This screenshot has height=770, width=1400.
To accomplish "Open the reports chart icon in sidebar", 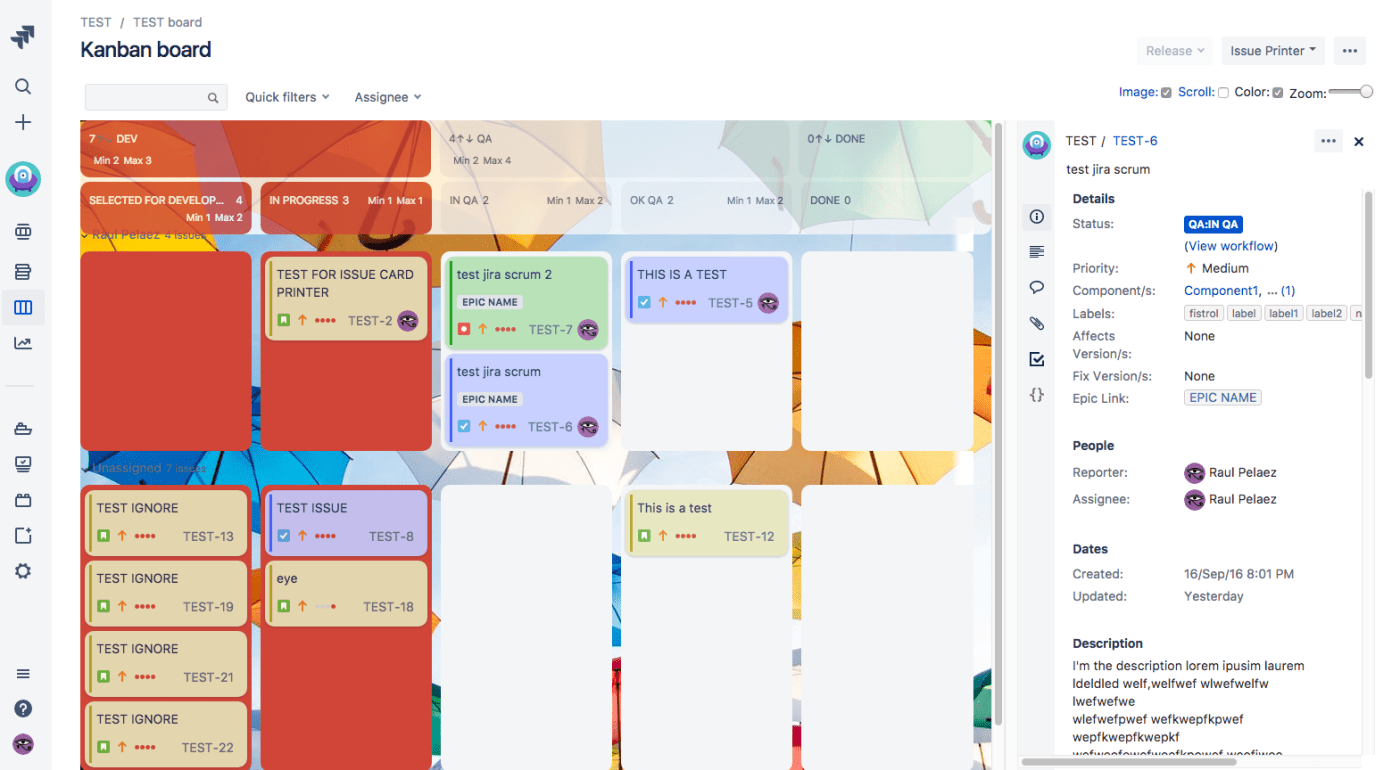I will [x=23, y=343].
